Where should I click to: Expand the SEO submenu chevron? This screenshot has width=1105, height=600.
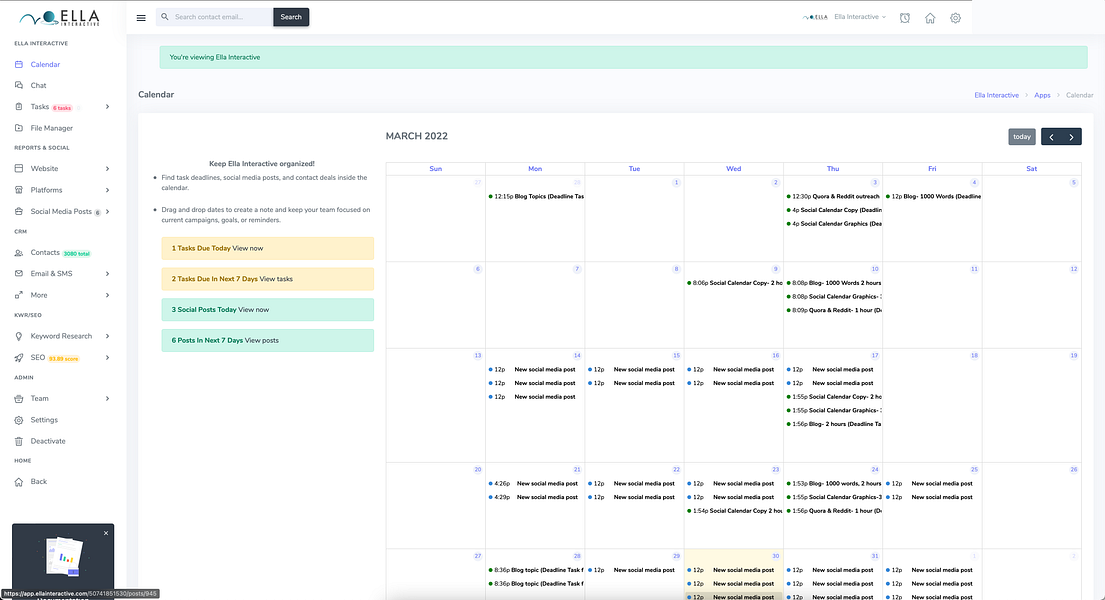pos(107,357)
